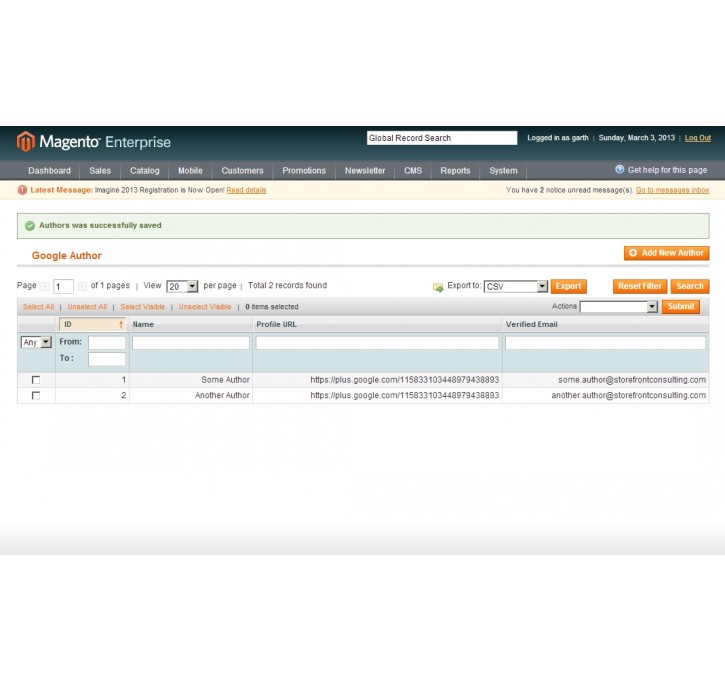
Task: Click the Profile URL in Another Author row
Action: tap(405, 396)
